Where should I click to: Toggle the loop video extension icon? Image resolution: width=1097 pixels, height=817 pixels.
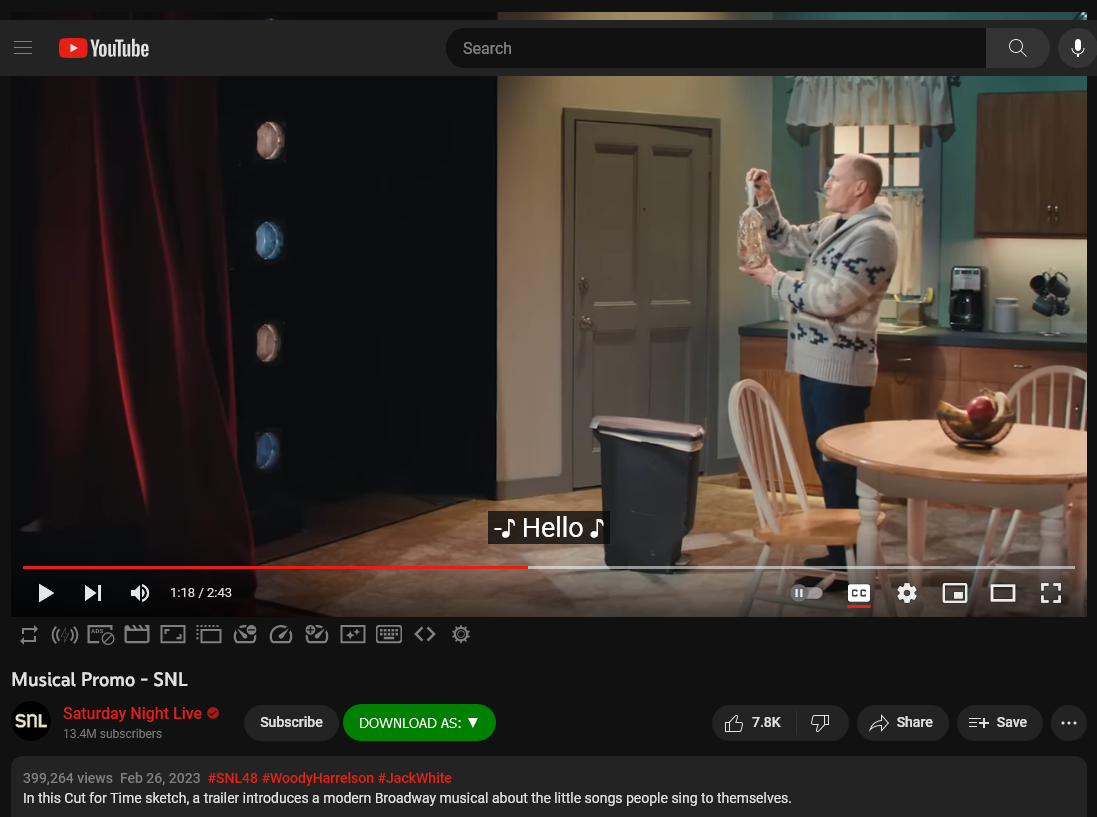click(x=29, y=634)
